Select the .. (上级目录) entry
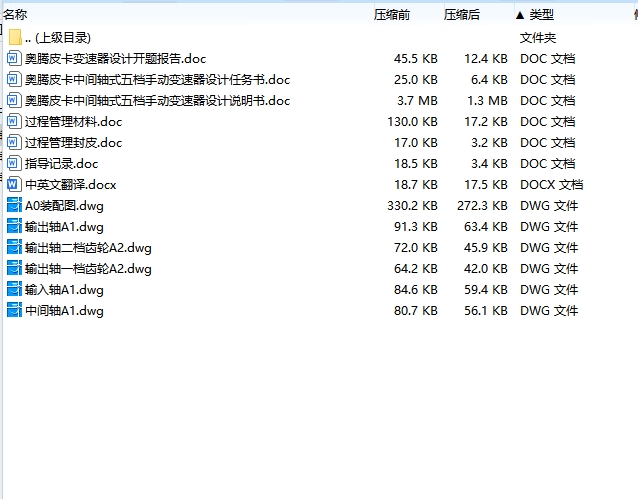The image size is (638, 499). 58,37
